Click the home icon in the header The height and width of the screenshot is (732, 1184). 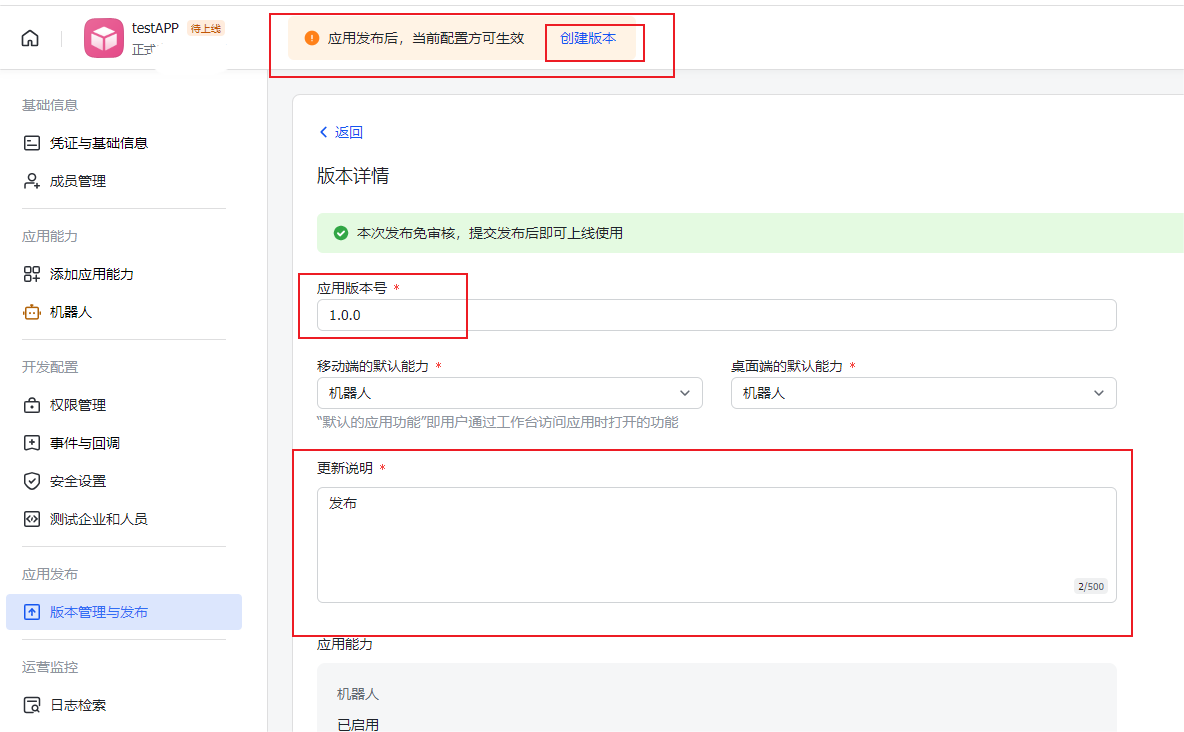[x=30, y=38]
